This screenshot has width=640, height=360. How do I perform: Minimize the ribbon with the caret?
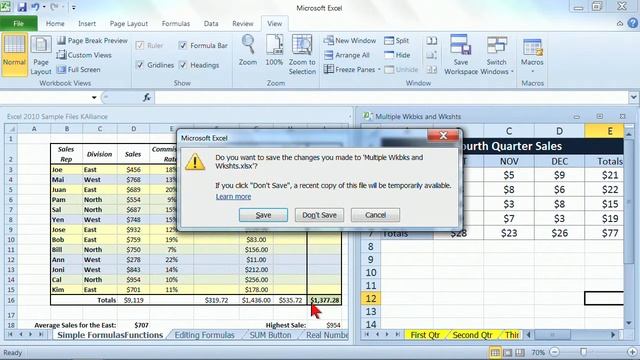[620, 24]
